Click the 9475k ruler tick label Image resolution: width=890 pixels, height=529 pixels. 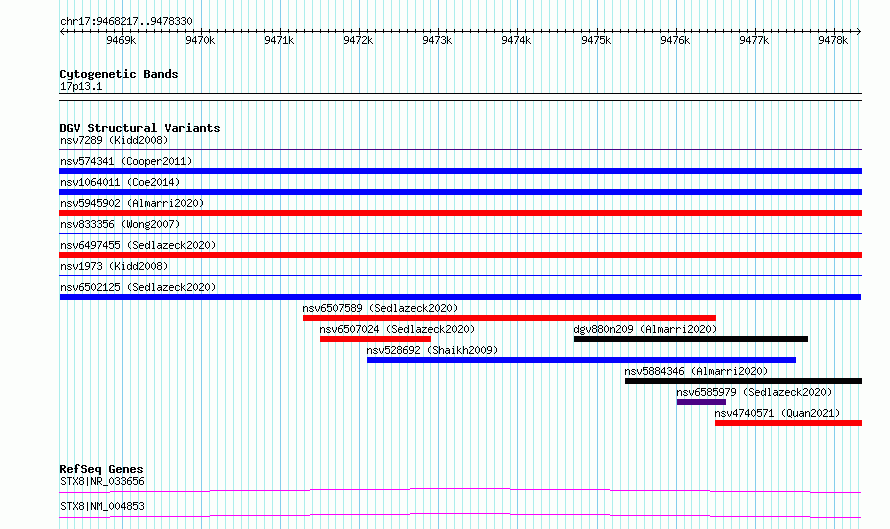coord(596,40)
